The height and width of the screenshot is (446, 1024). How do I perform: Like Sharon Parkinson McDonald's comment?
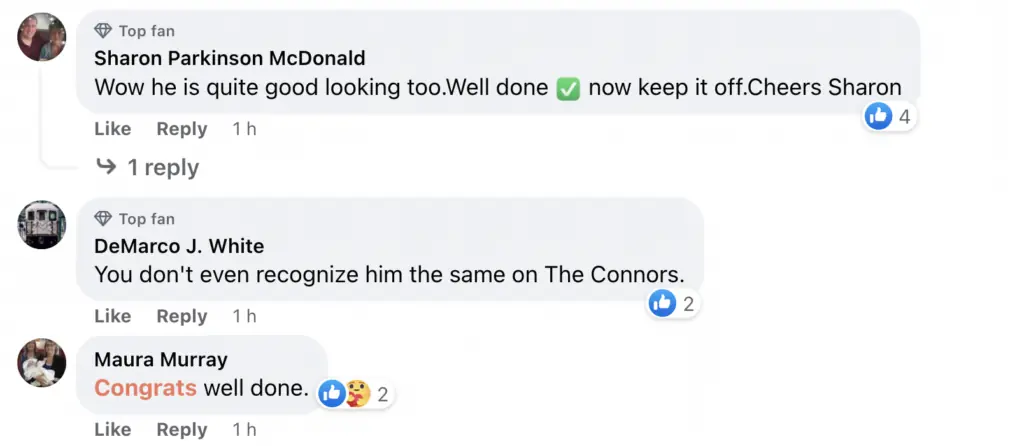point(112,129)
